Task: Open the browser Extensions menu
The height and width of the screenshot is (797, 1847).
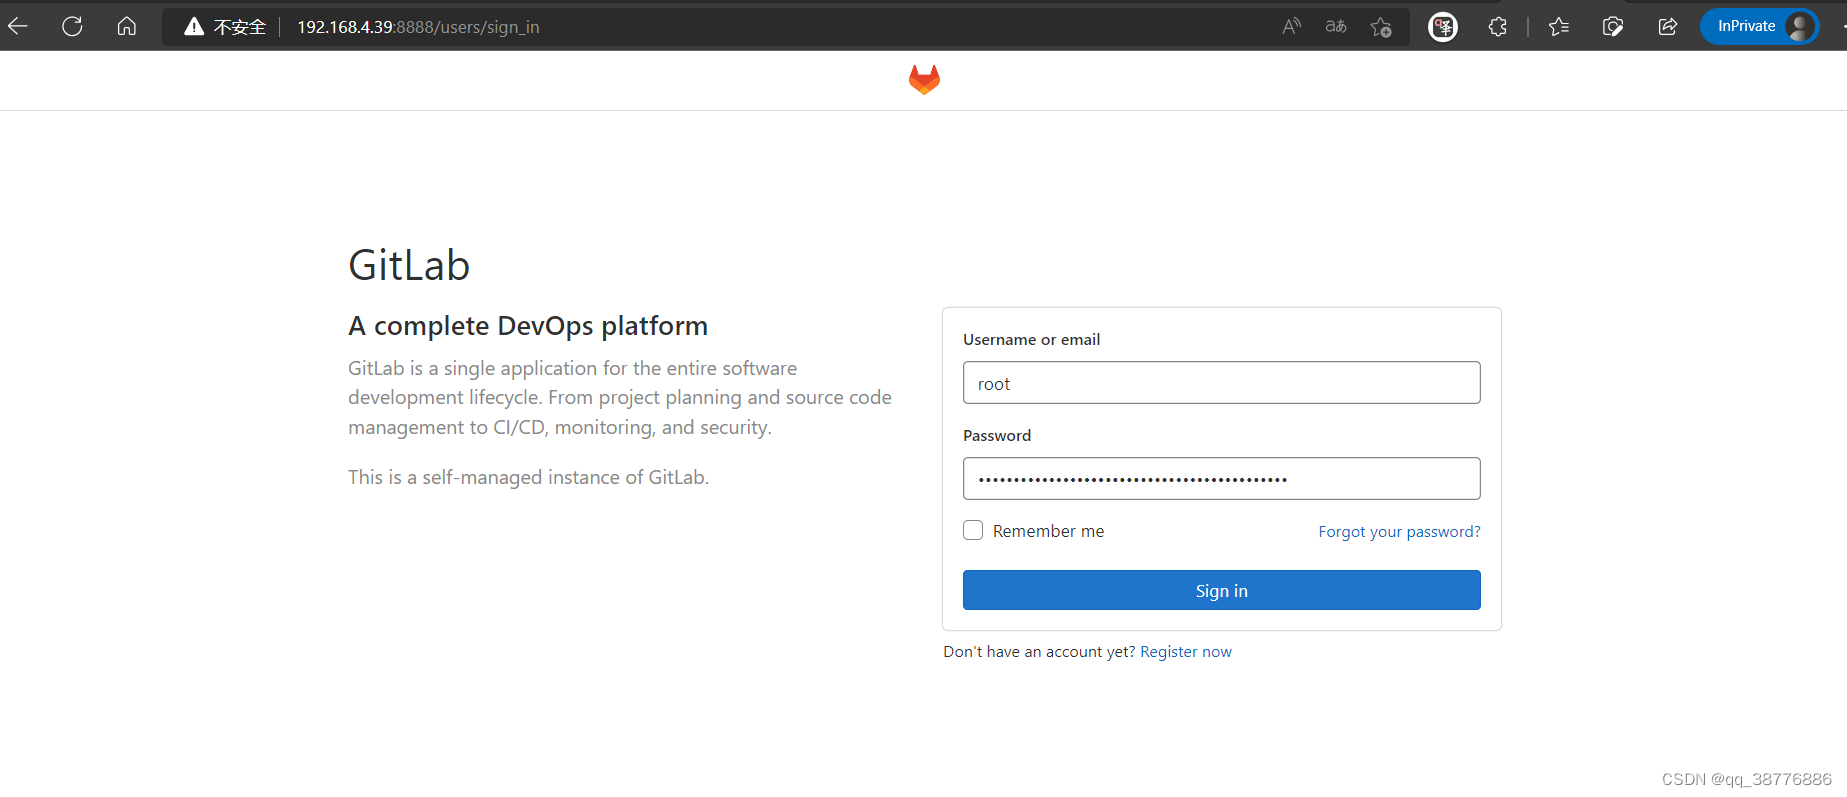Action: pos(1497,27)
